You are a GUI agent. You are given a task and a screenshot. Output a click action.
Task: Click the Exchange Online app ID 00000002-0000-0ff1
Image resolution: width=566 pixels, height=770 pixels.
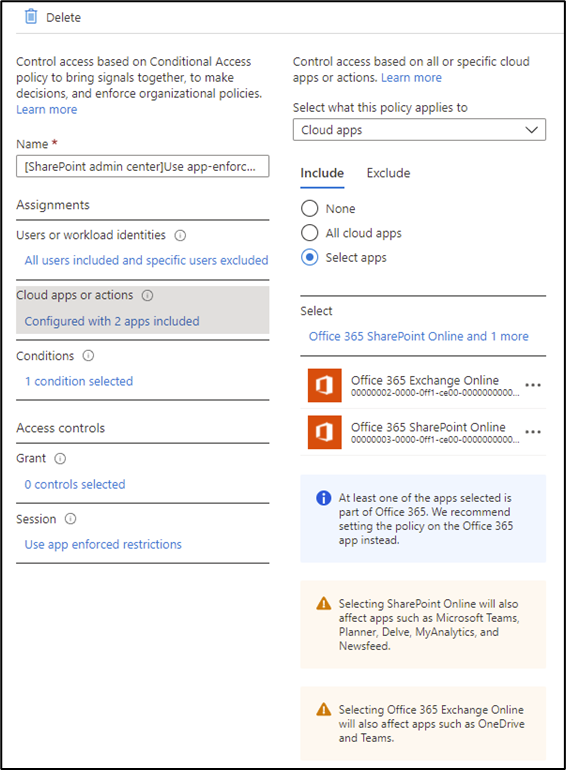[435, 393]
